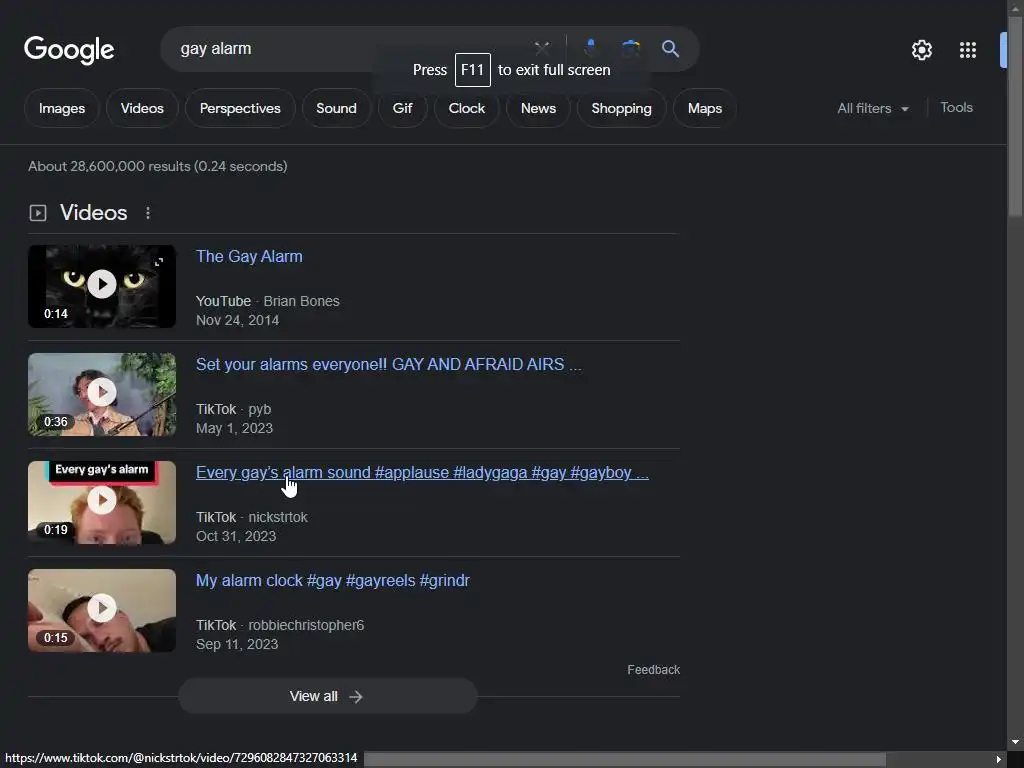Open Videos section three-dot menu

pos(148,213)
